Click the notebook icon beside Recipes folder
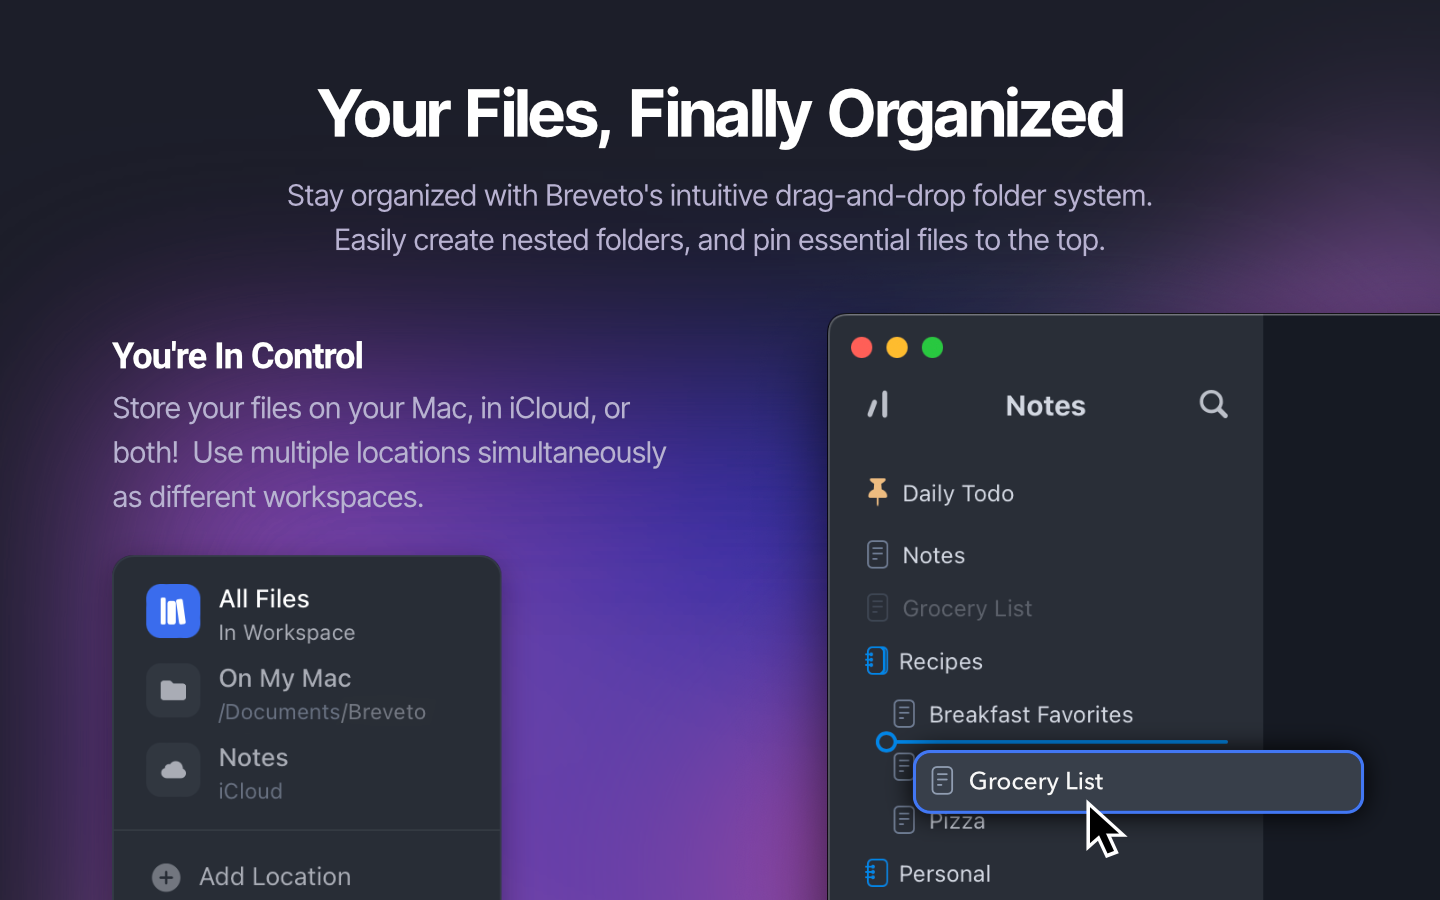Image resolution: width=1440 pixels, height=900 pixels. pyautogui.click(x=876, y=661)
